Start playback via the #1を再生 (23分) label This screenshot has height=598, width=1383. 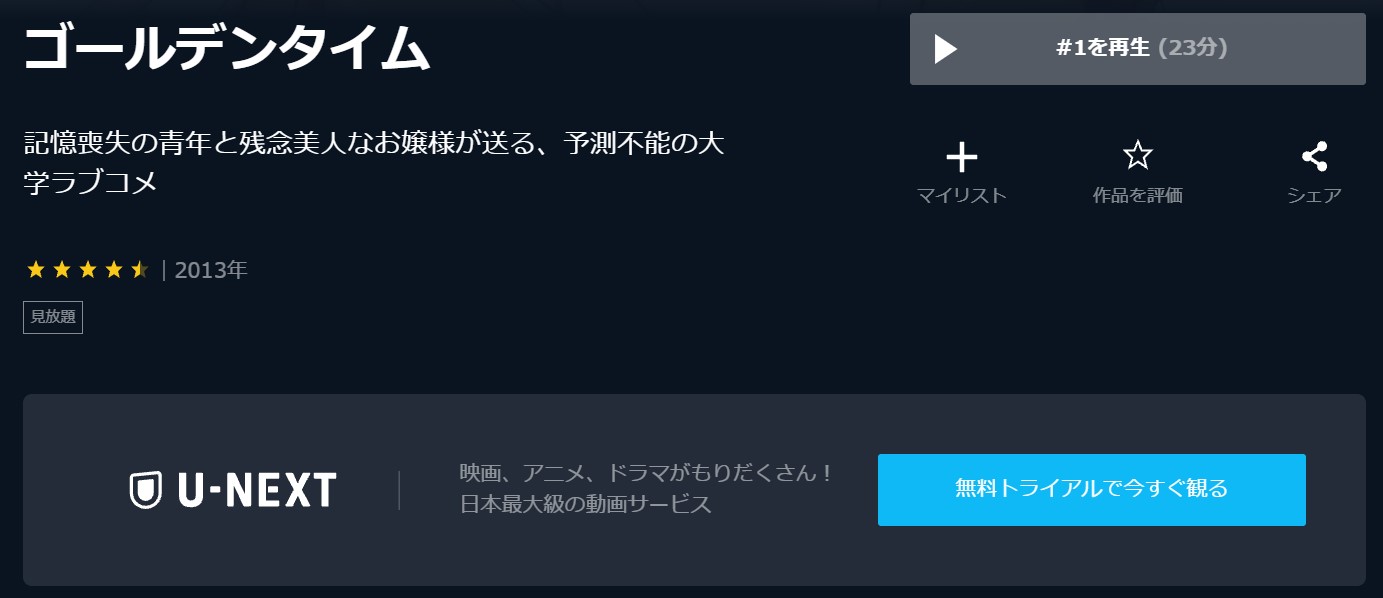[1142, 48]
